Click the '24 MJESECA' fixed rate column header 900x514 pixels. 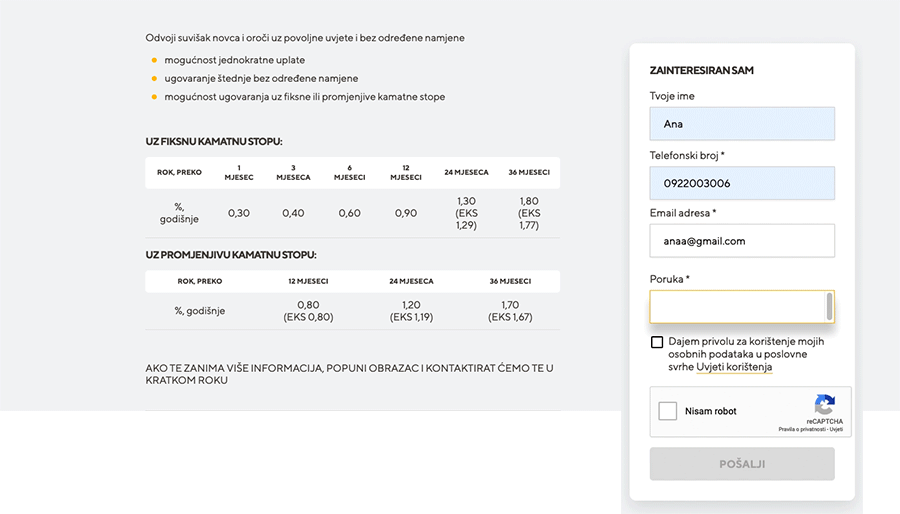pos(466,172)
